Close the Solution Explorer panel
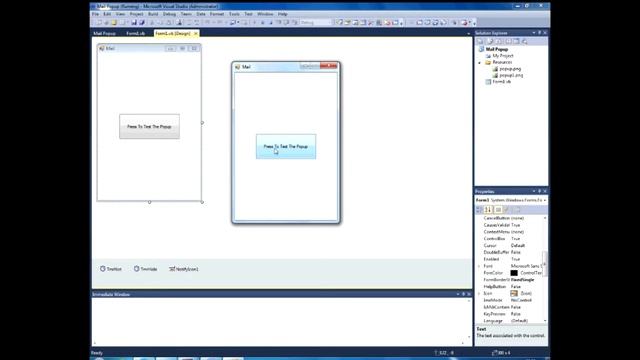 point(545,33)
